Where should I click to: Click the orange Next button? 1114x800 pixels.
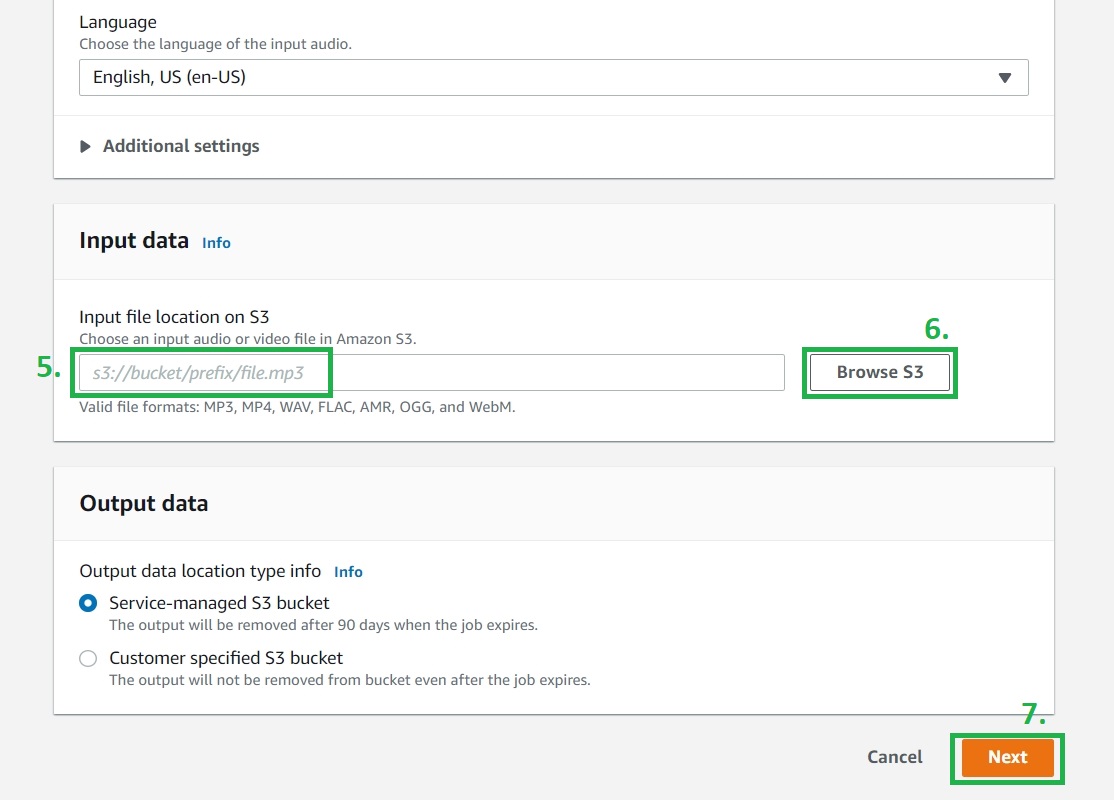(1007, 757)
